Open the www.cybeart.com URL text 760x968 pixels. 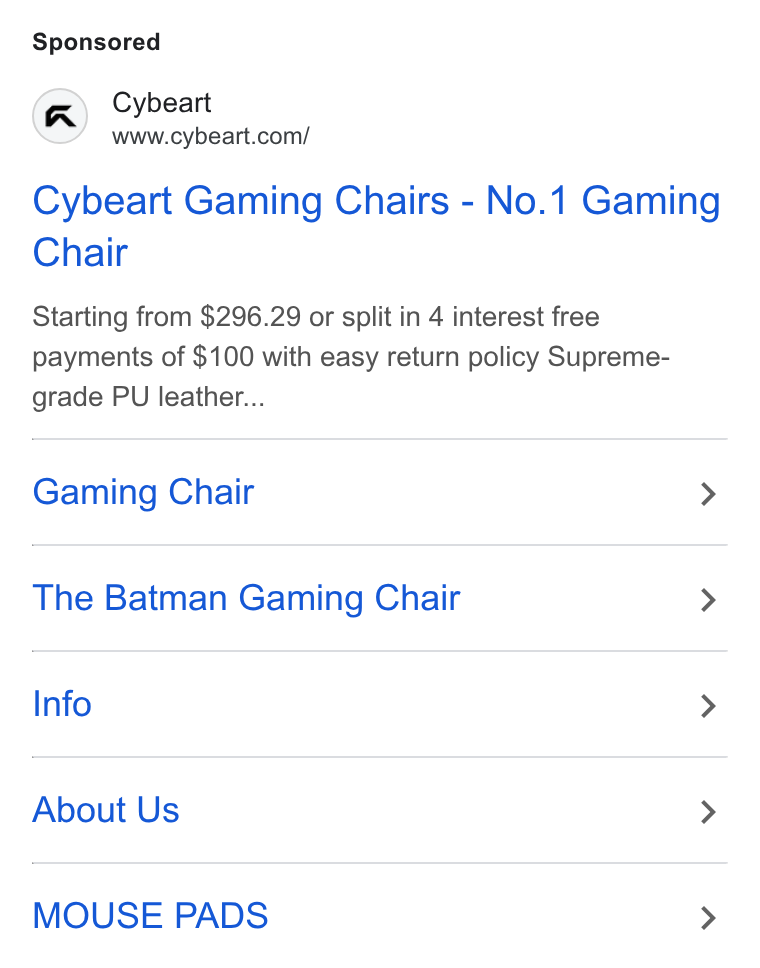(211, 136)
